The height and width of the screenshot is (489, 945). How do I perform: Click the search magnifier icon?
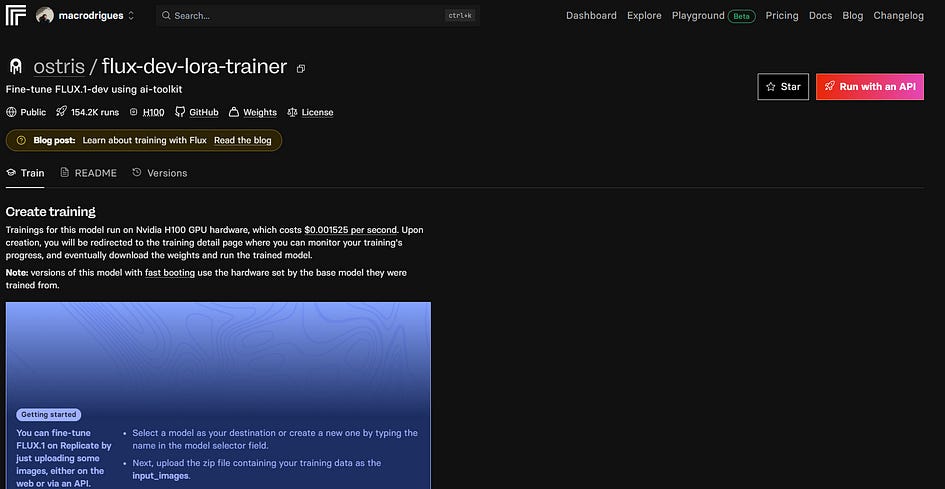(166, 16)
